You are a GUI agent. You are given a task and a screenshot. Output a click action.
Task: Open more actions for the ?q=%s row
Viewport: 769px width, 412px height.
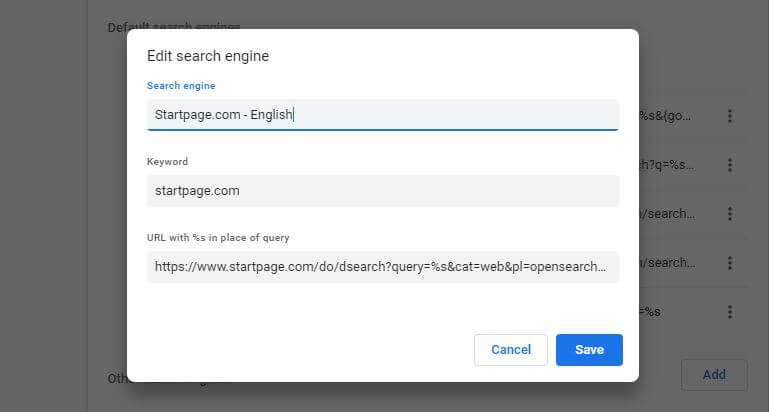point(730,165)
